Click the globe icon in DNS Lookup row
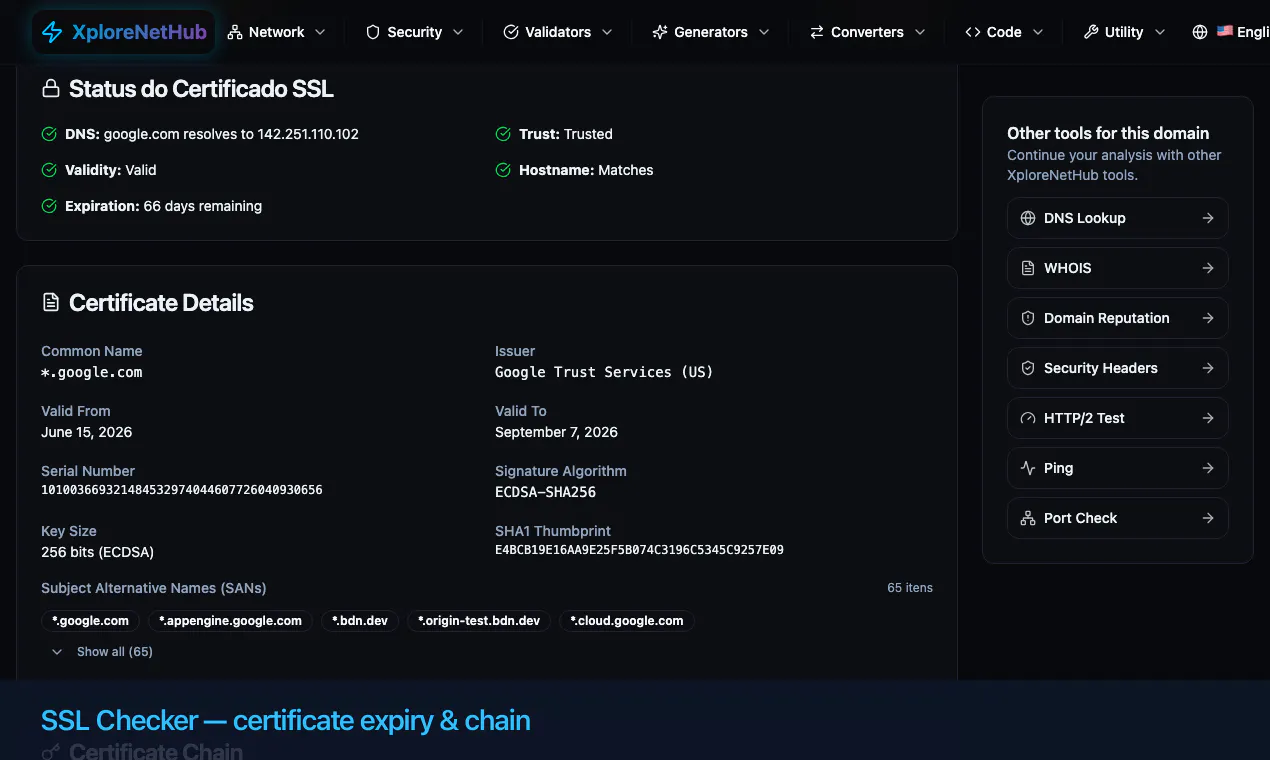Viewport: 1270px width, 760px height. [x=1028, y=218]
